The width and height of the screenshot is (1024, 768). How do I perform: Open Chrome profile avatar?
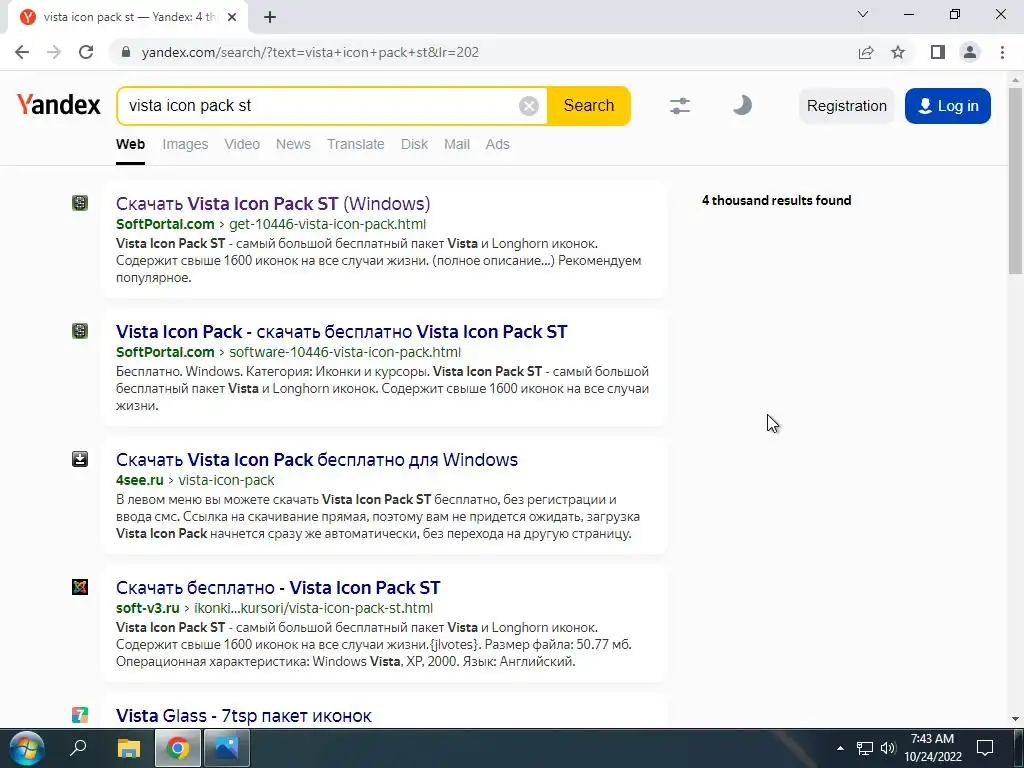pyautogui.click(x=970, y=52)
